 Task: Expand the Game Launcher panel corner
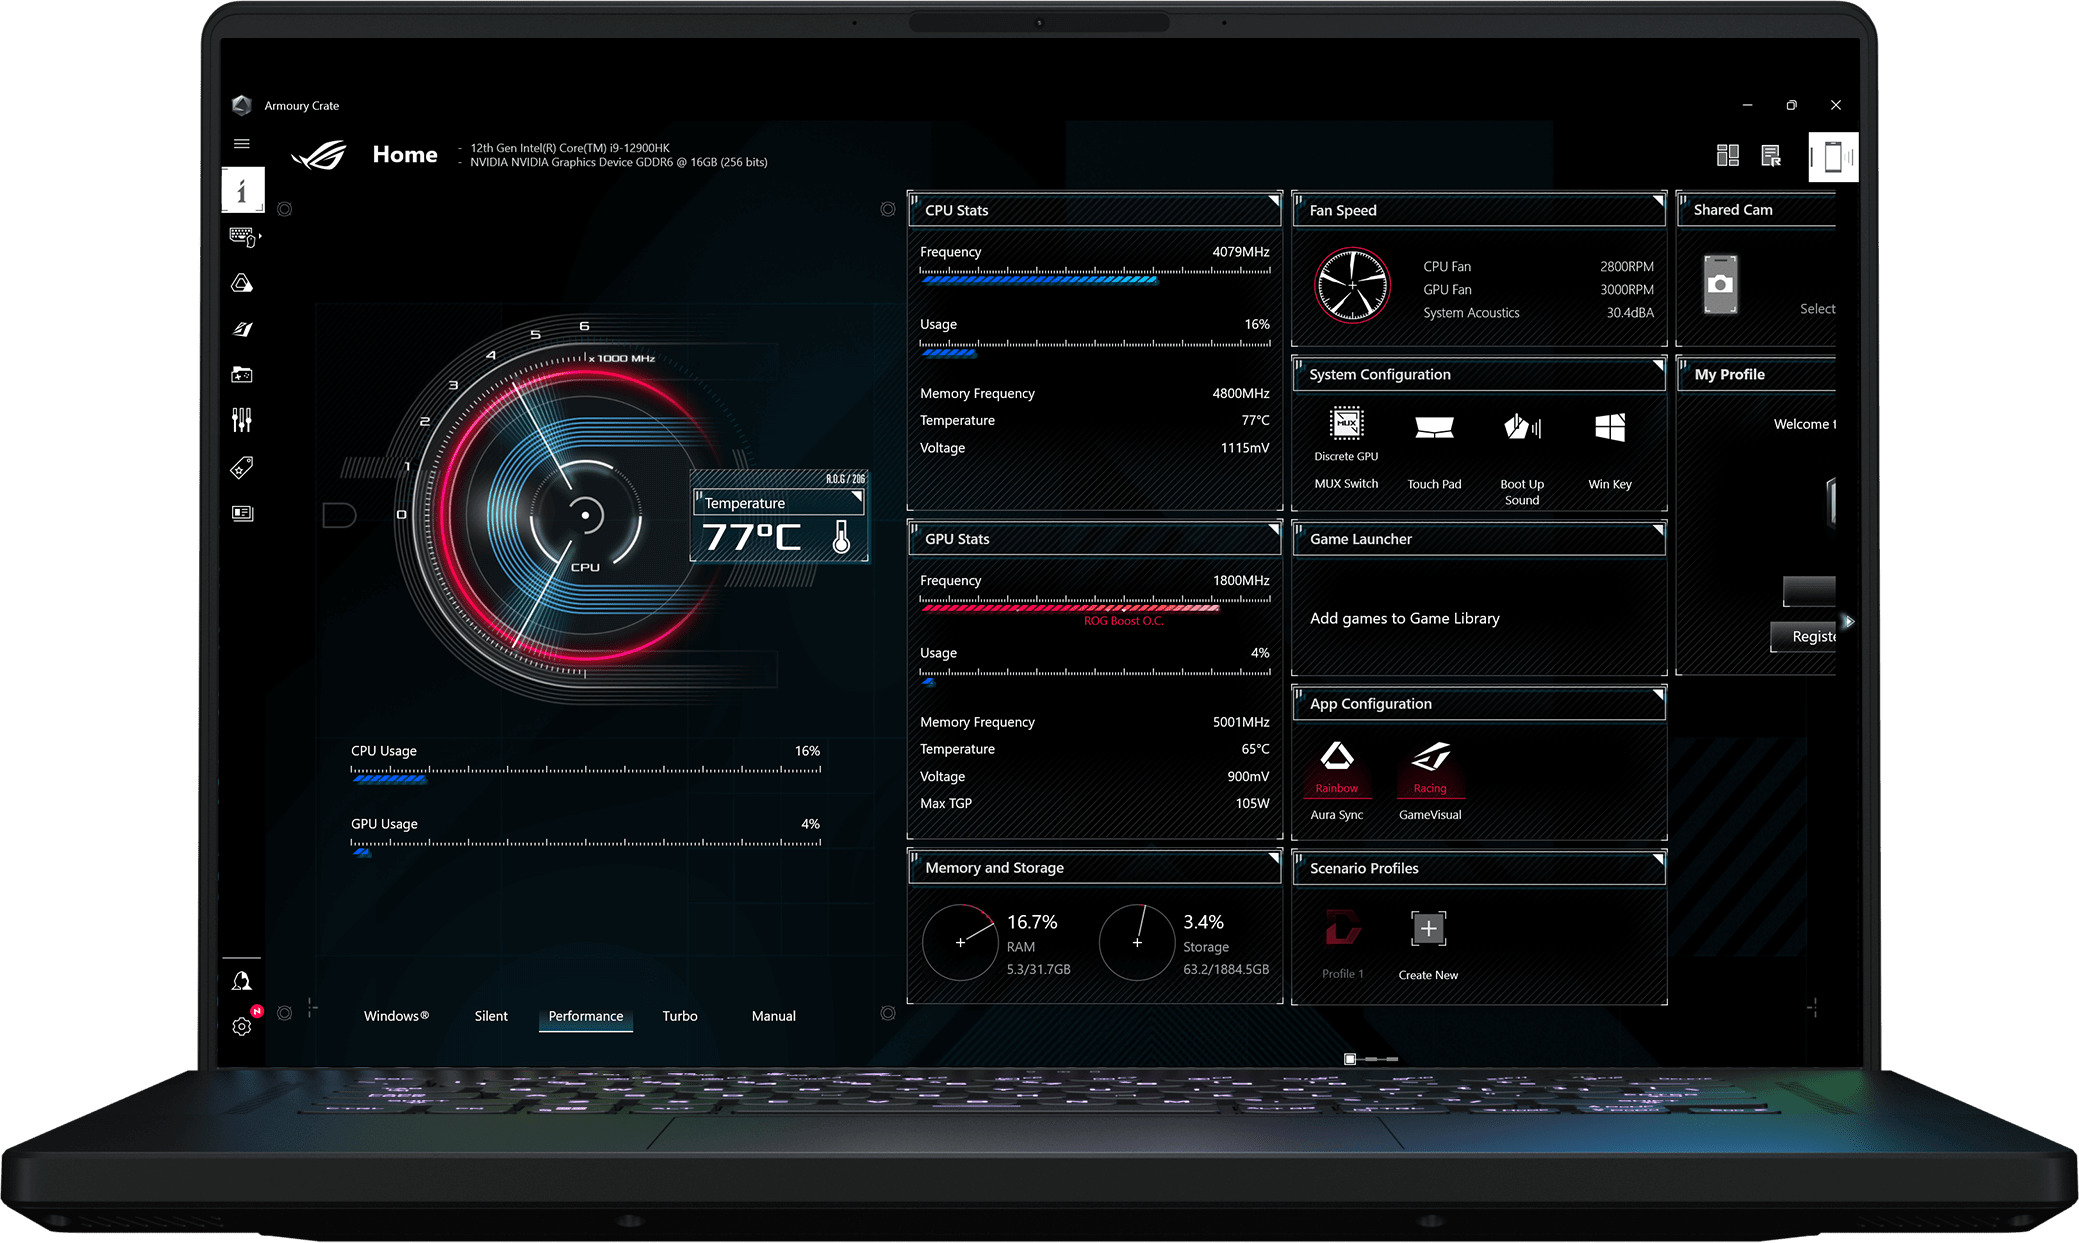pos(1658,529)
